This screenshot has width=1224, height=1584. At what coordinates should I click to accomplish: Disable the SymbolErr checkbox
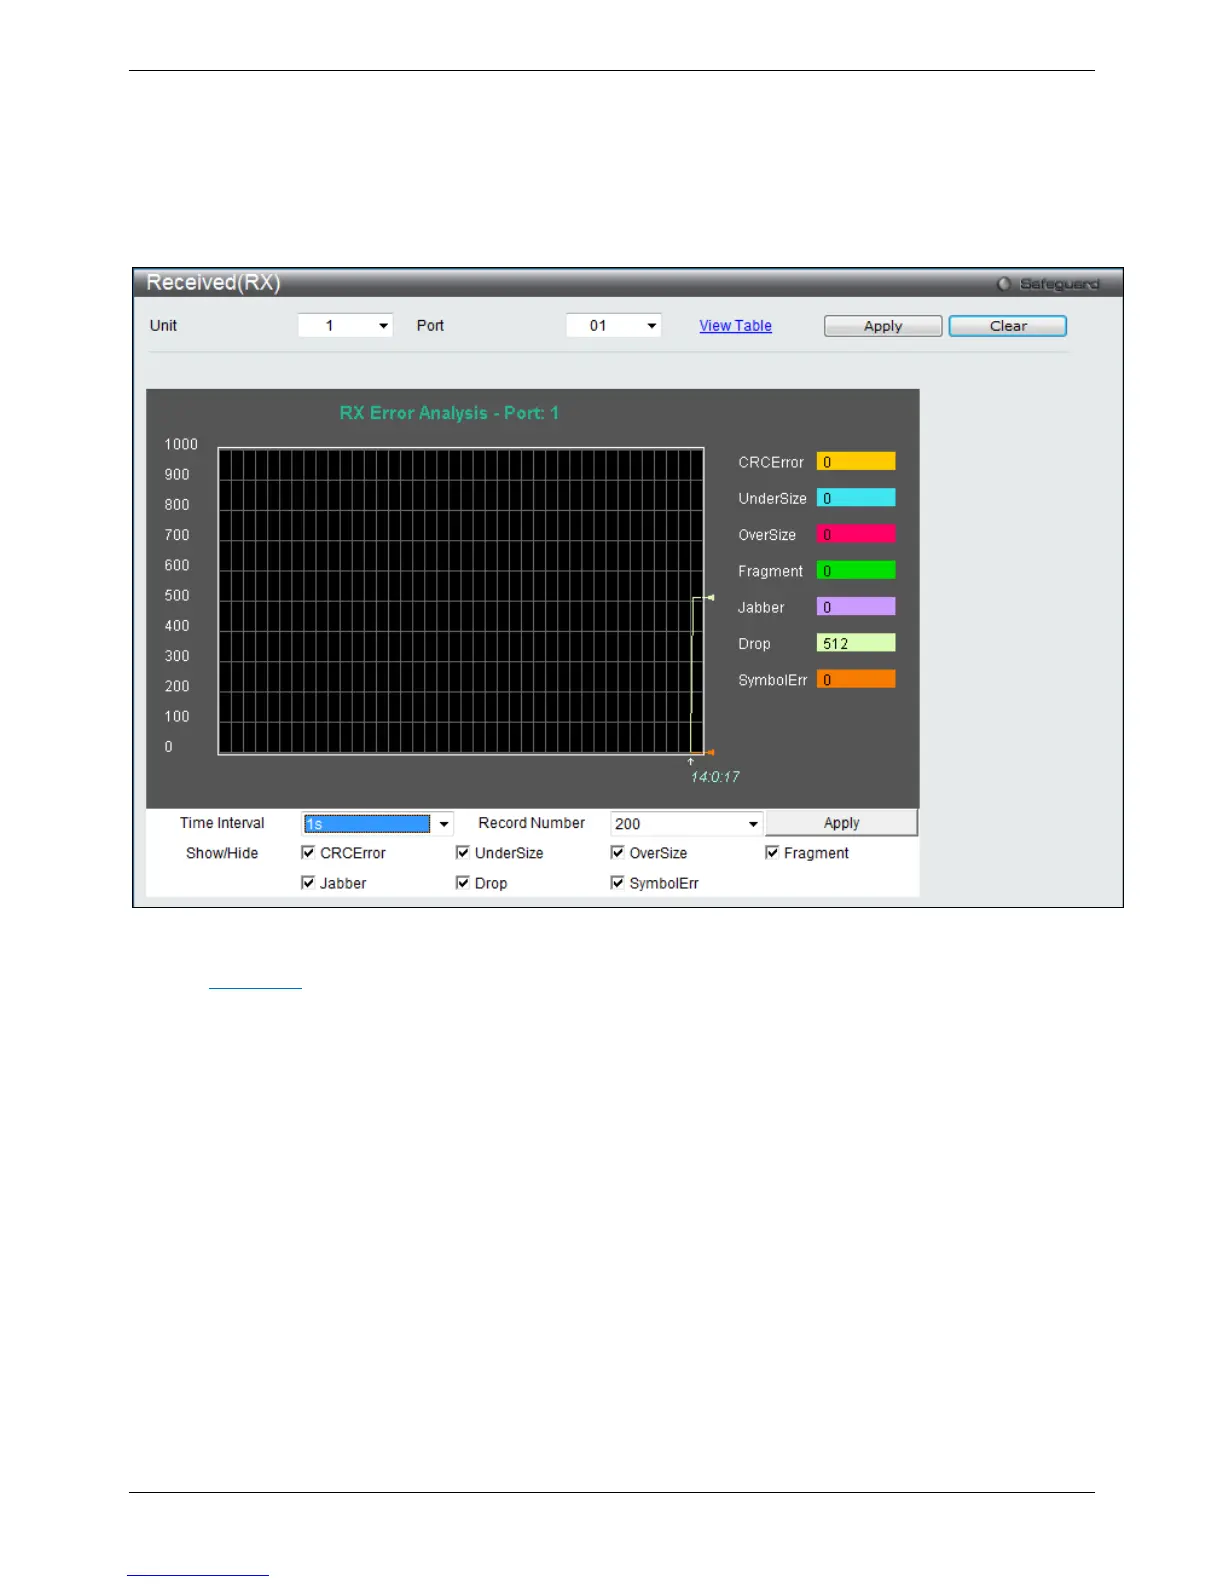617,883
